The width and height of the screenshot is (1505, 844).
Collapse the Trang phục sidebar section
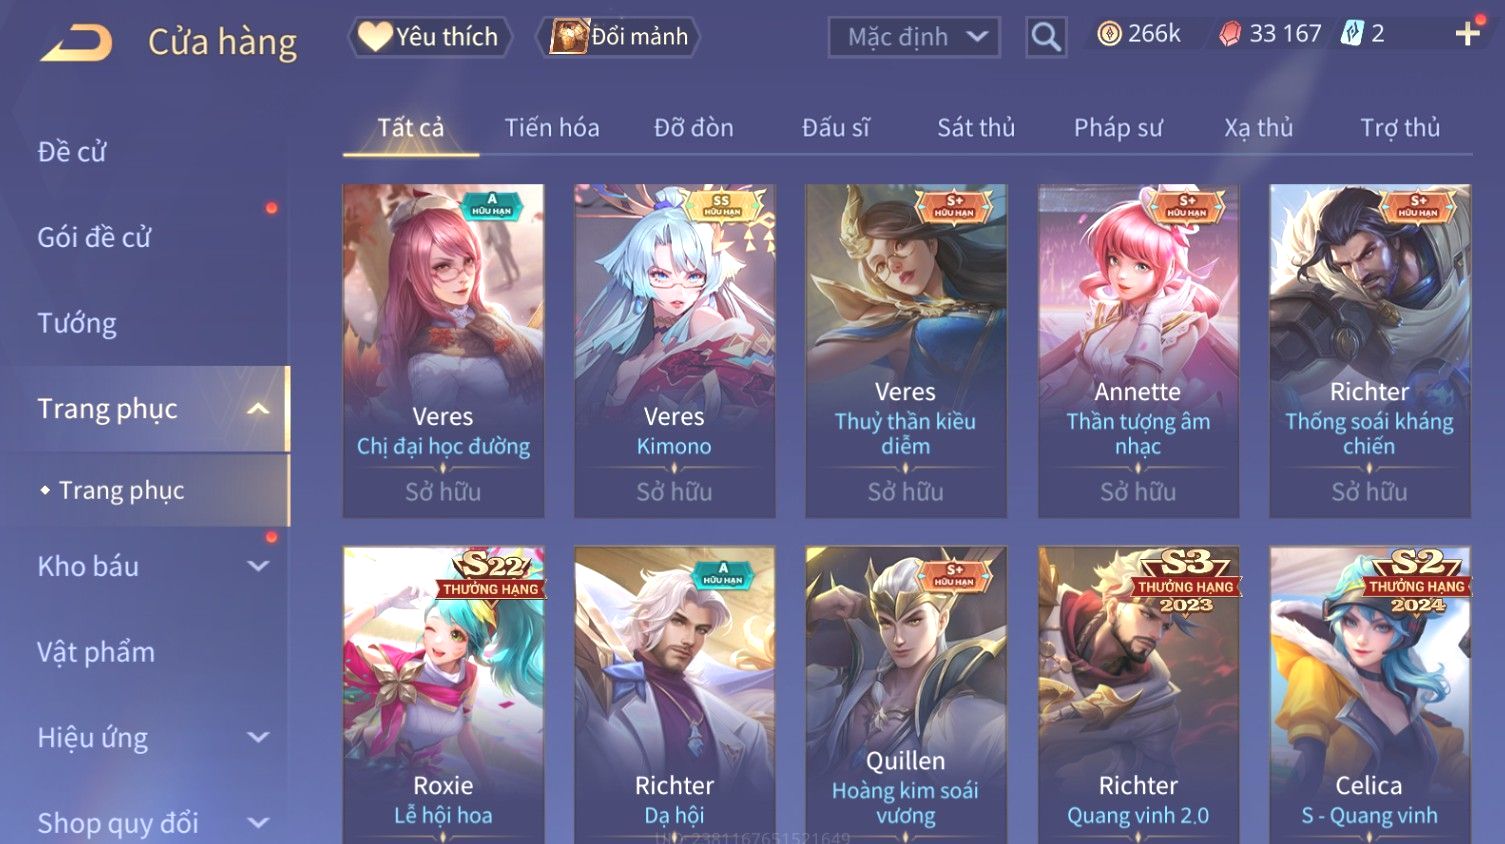pos(257,409)
